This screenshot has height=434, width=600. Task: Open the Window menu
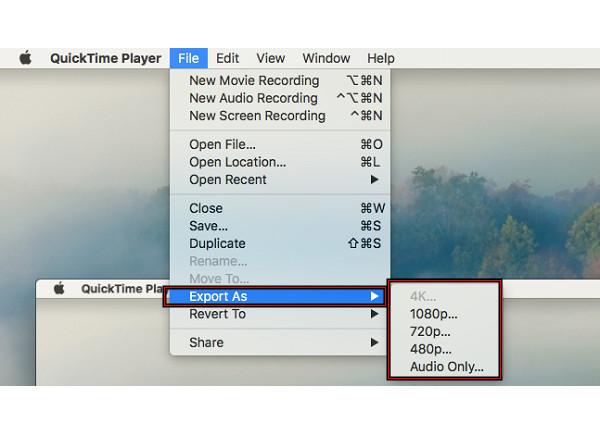(326, 58)
